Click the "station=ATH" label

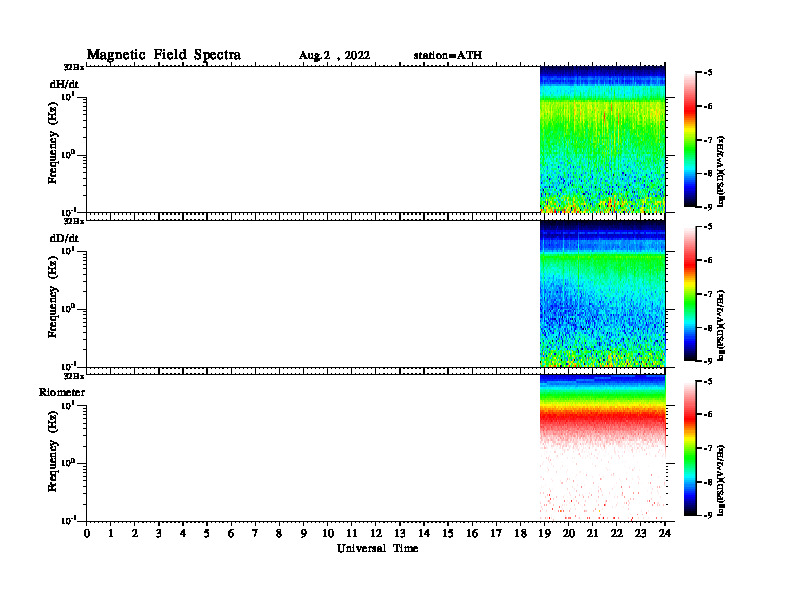[x=448, y=55]
